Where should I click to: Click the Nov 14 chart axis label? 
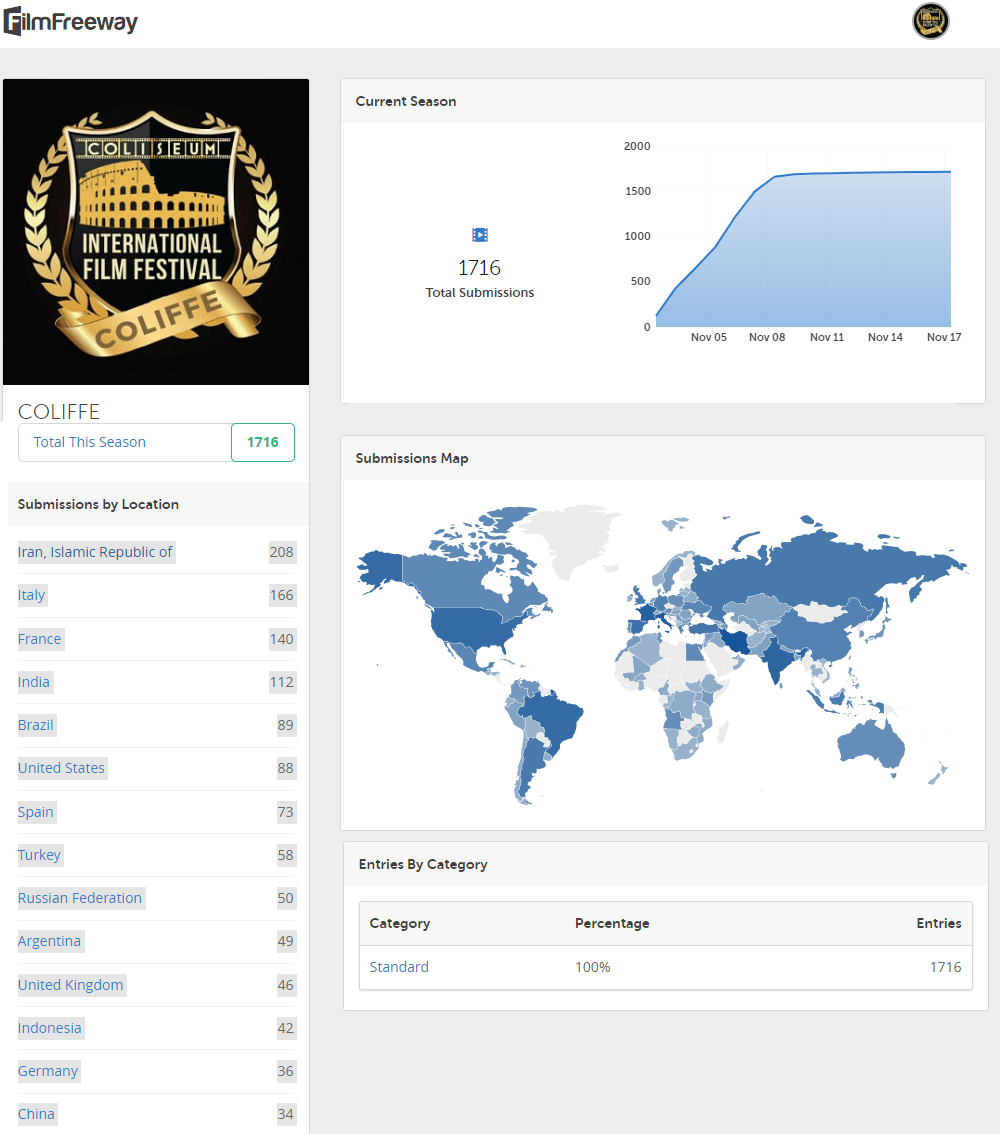pos(885,337)
